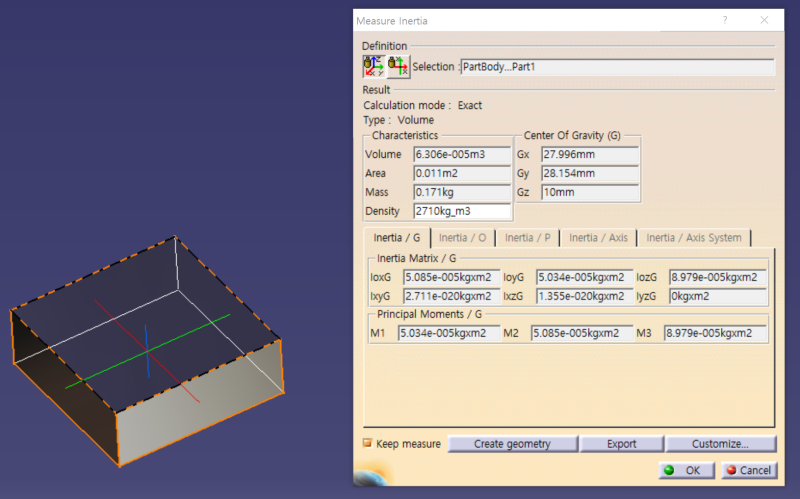Open the Inertia / P tab
The image size is (800, 499).
pyautogui.click(x=527, y=237)
